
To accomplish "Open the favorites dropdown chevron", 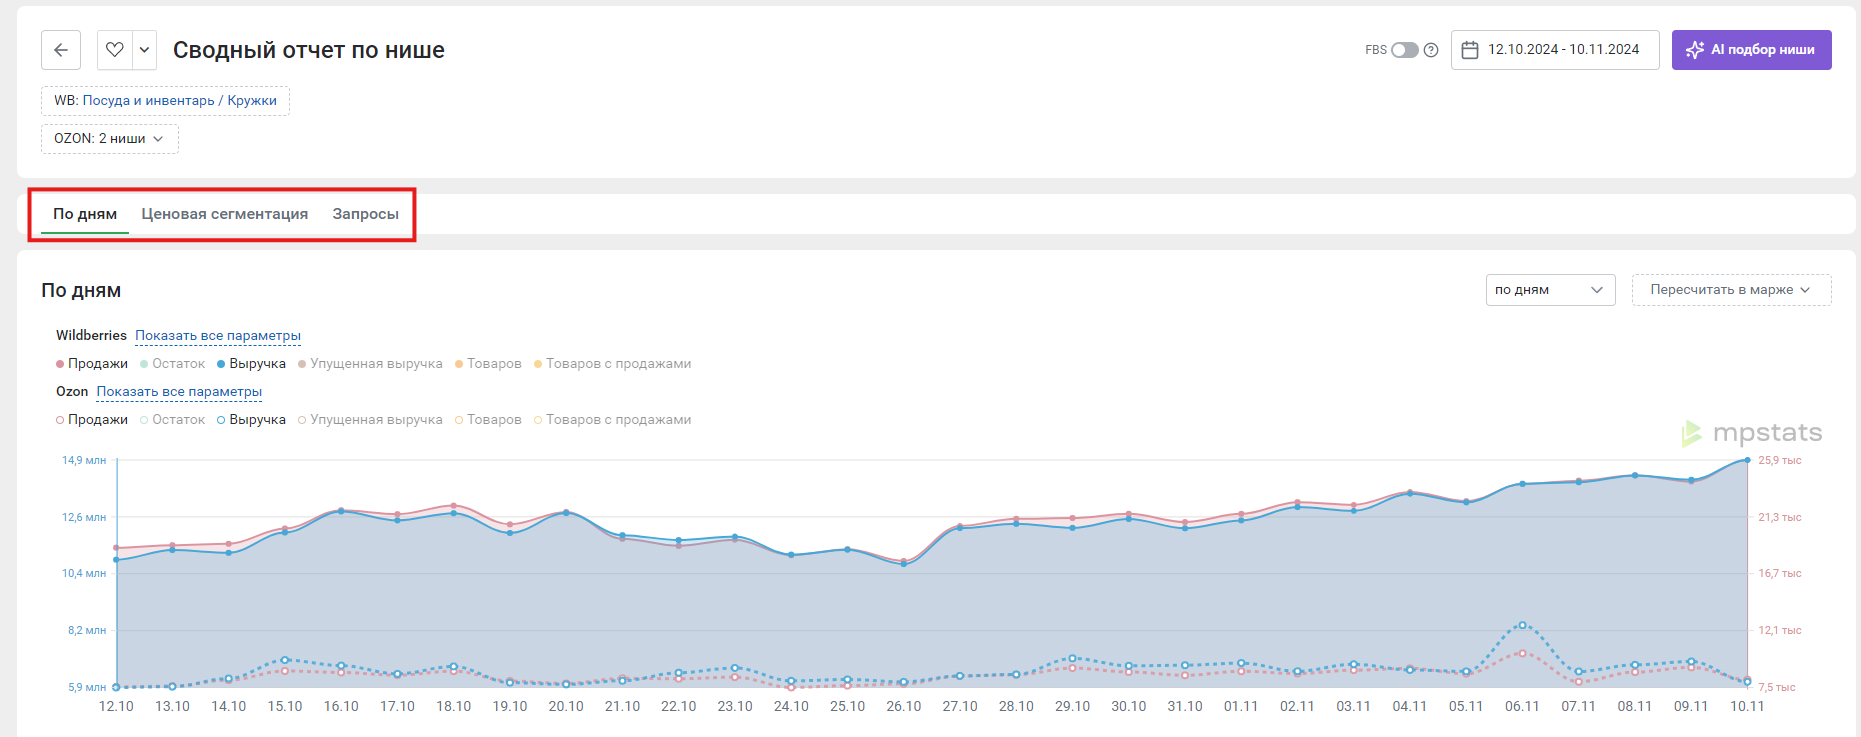I will point(145,50).
